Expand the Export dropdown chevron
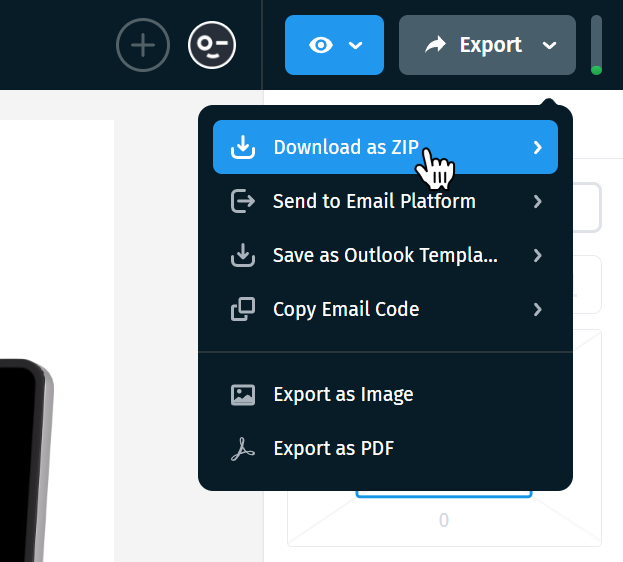This screenshot has height=562, width=623. (x=549, y=46)
